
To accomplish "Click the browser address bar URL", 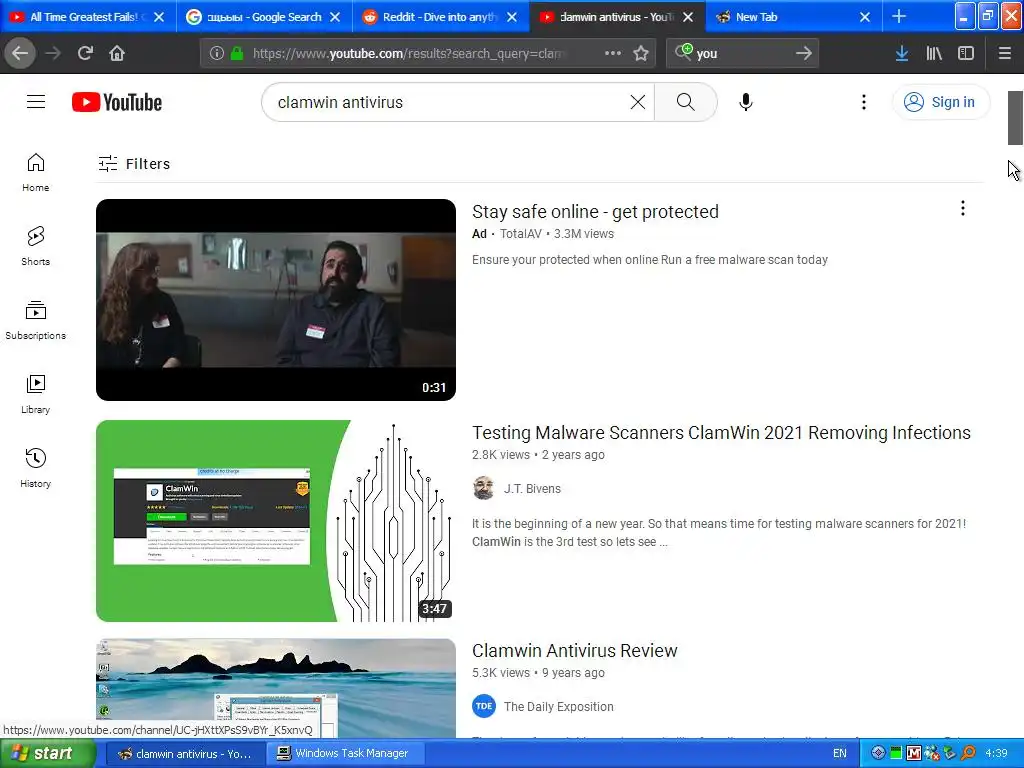I will pyautogui.click(x=410, y=53).
